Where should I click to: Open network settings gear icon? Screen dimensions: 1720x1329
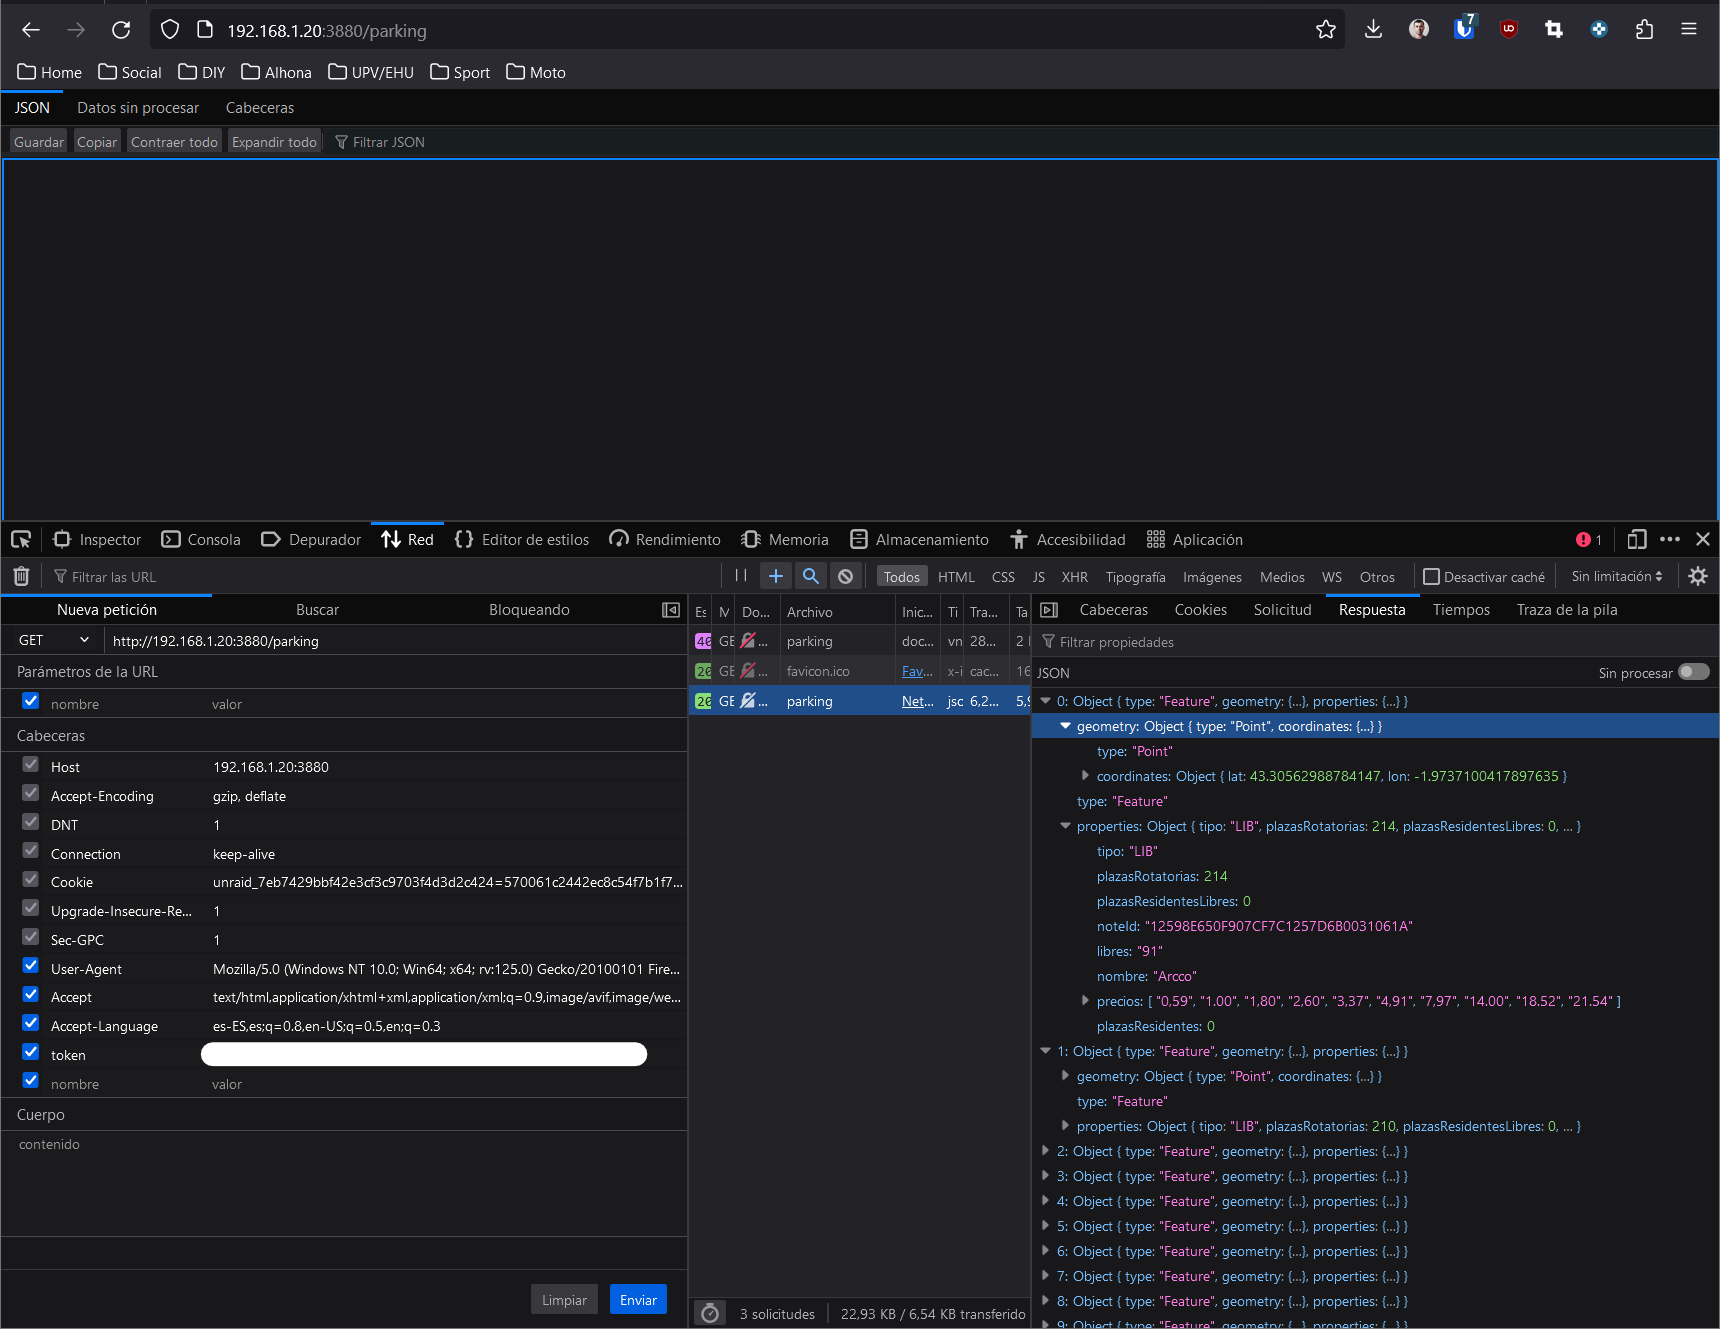tap(1698, 576)
